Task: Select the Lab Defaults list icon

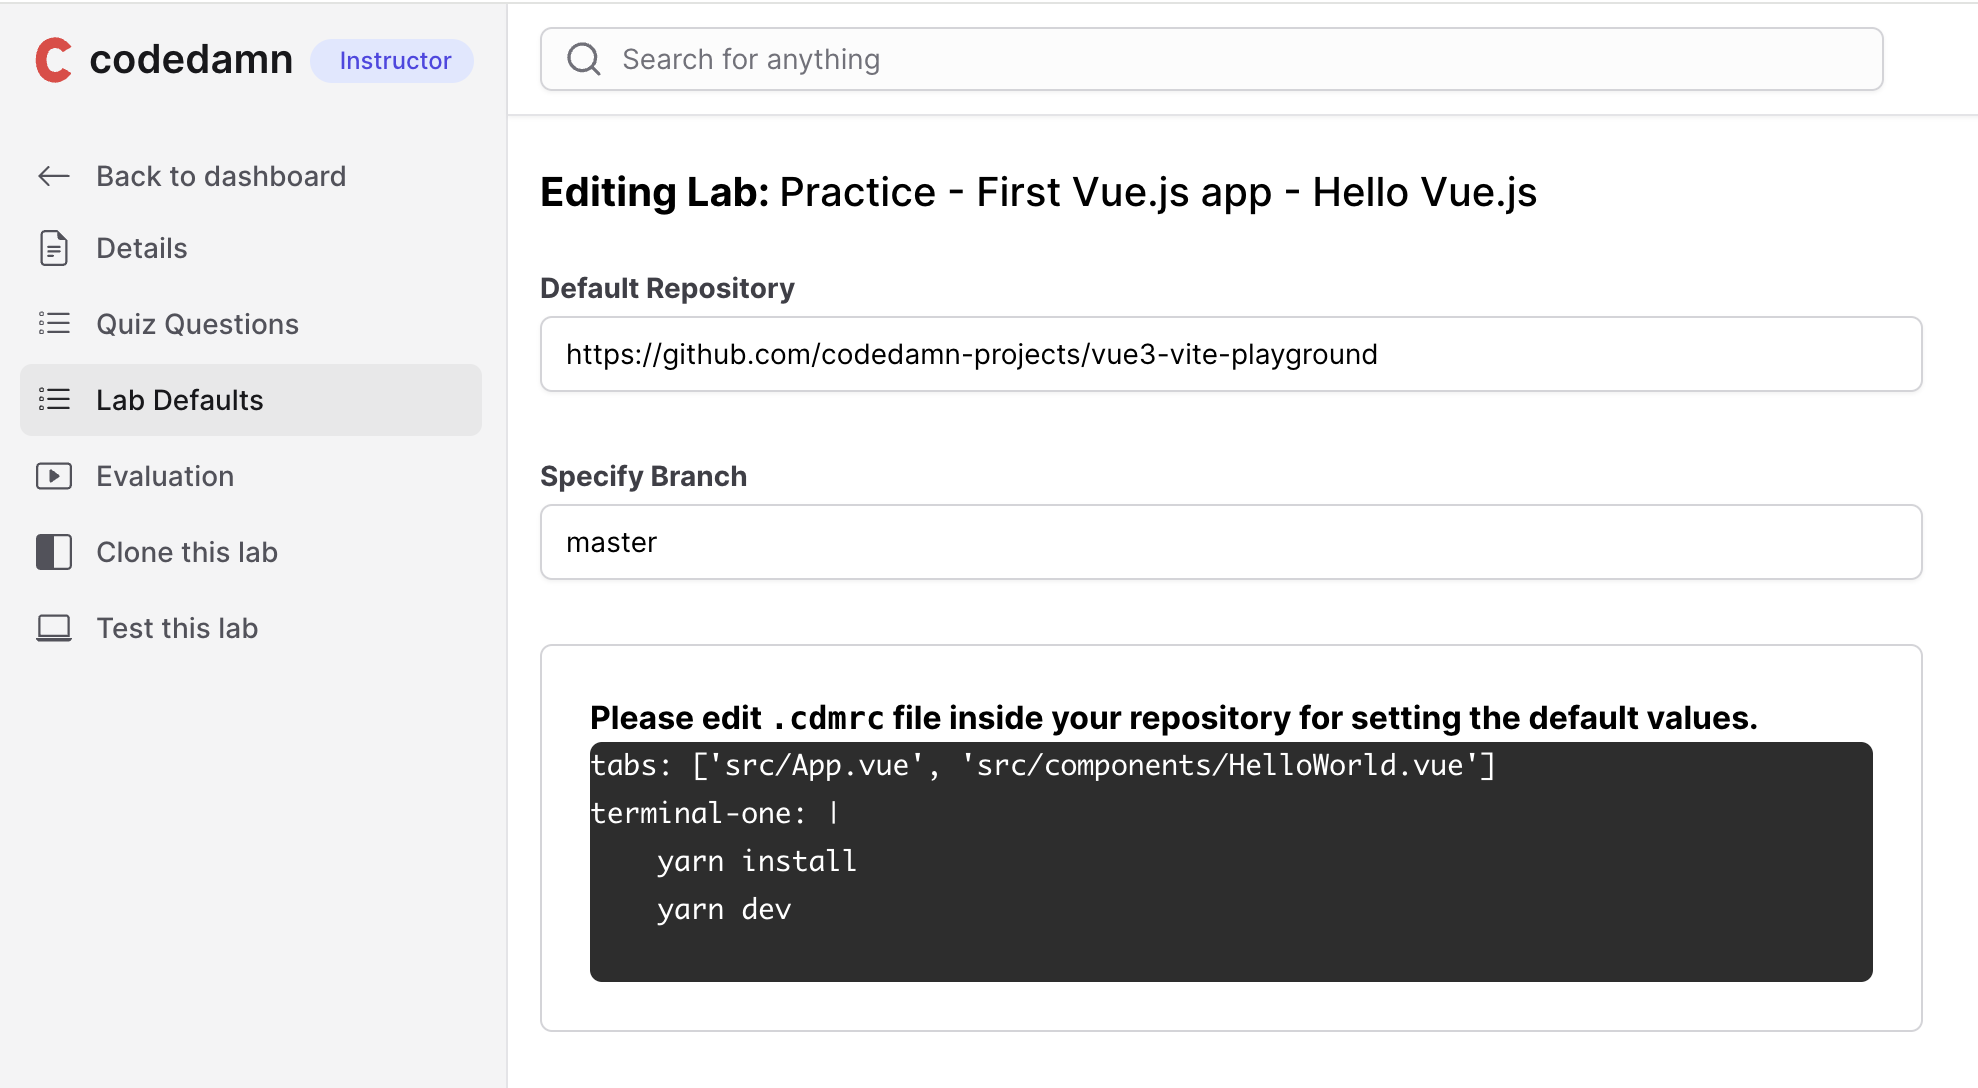Action: tap(54, 399)
